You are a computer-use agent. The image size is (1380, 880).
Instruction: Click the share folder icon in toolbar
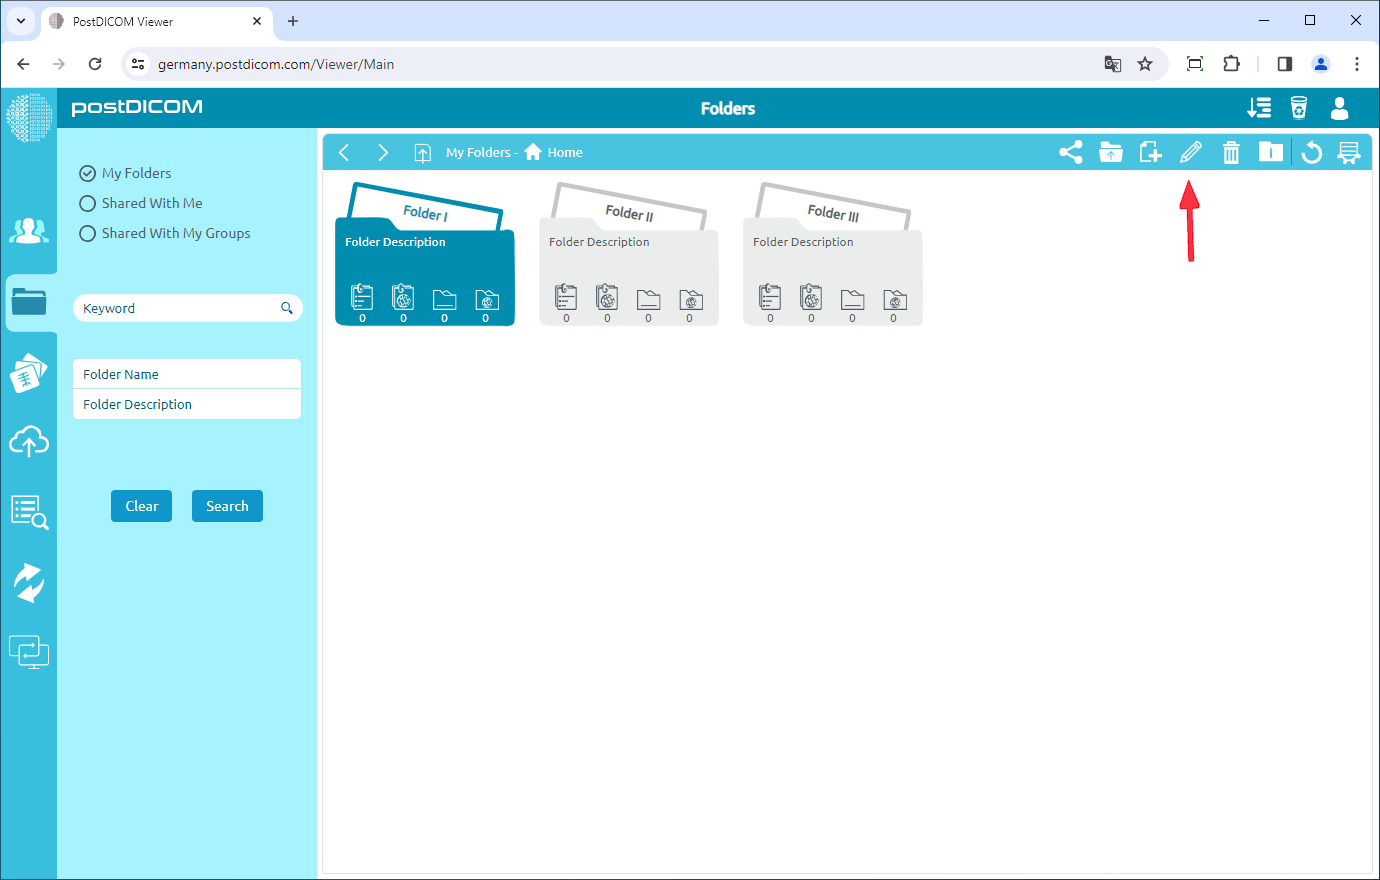pyautogui.click(x=1070, y=152)
